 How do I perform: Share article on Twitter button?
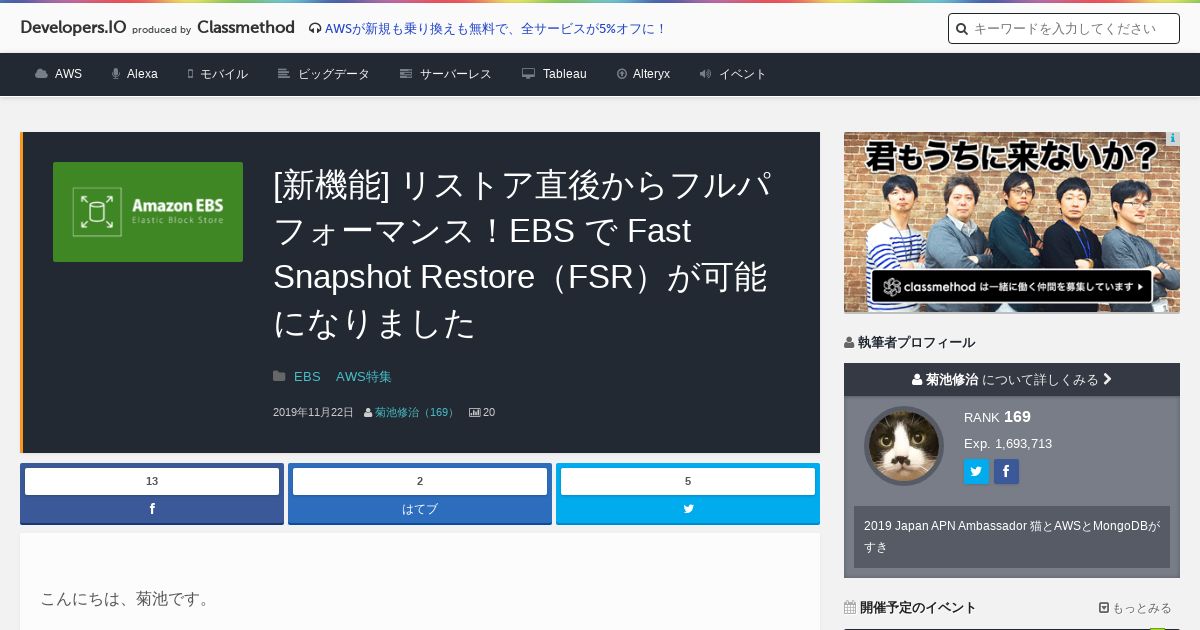[x=688, y=509]
